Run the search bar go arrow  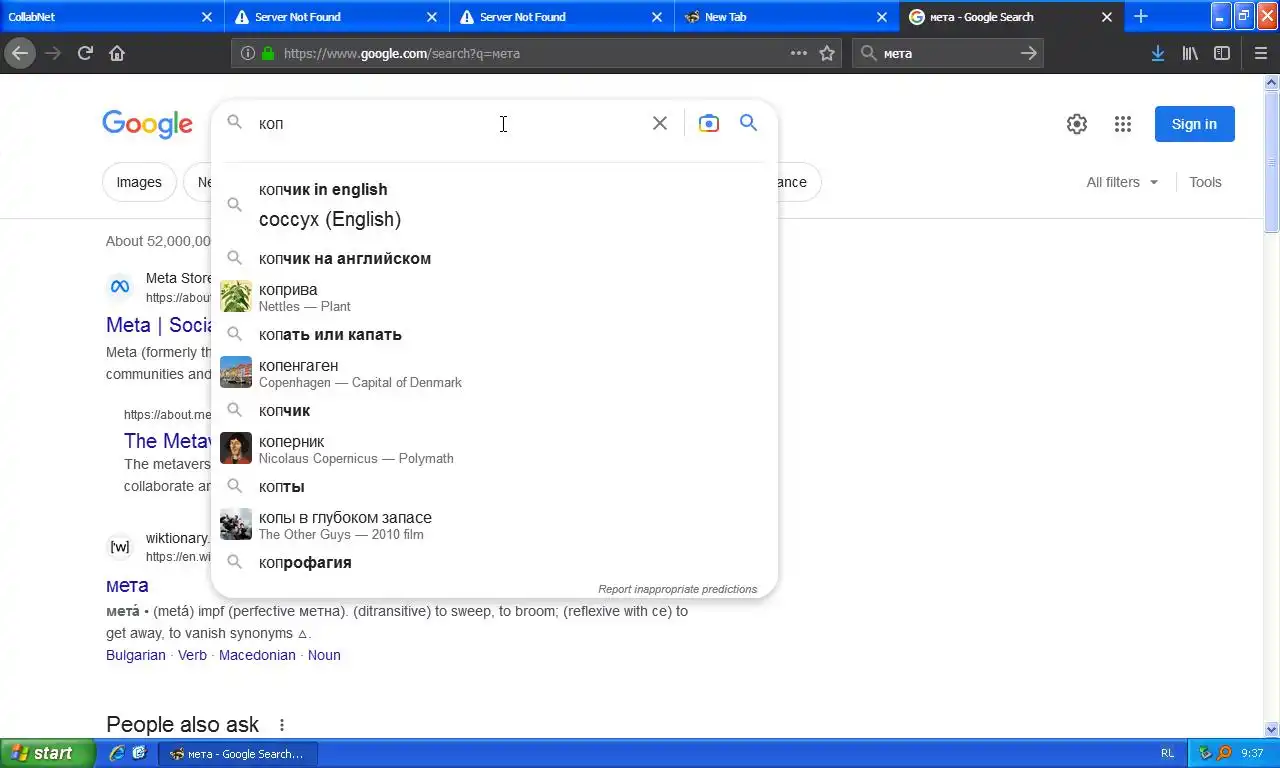(x=1028, y=53)
